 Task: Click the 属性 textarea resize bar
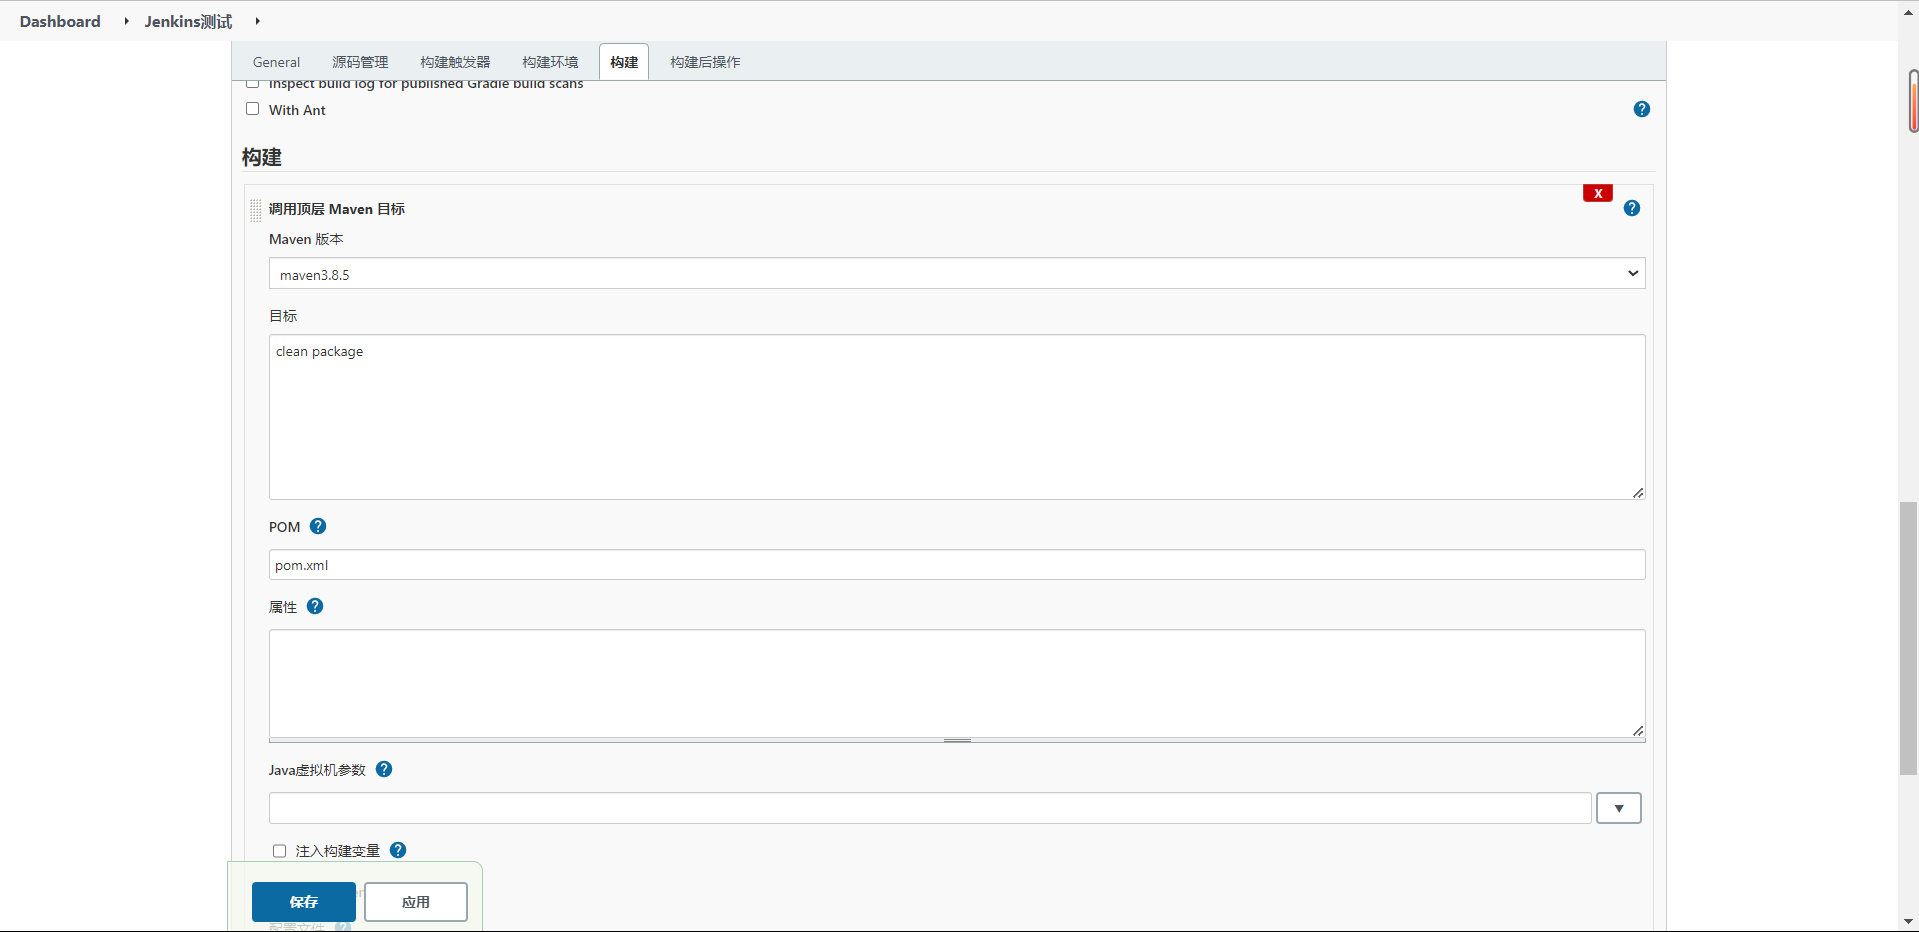coord(957,740)
